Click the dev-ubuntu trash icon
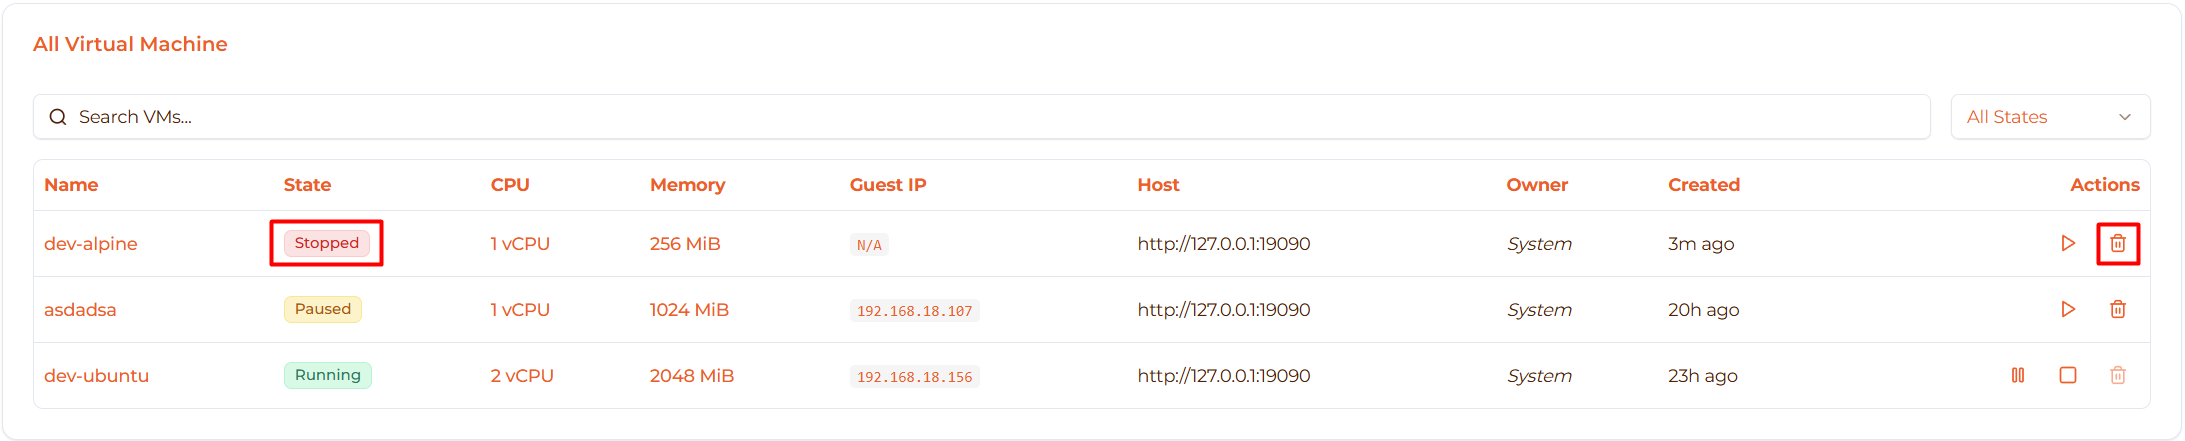This screenshot has height=441, width=2185. click(2118, 375)
